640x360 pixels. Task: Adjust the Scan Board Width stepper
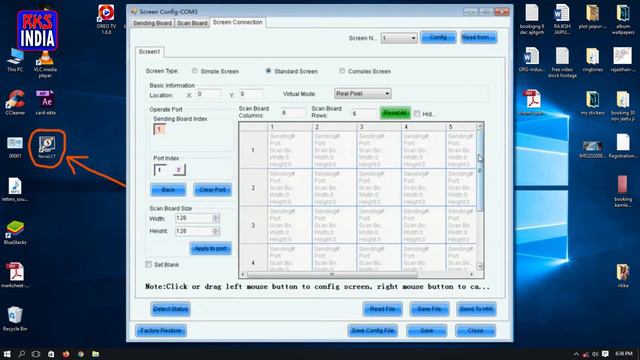pyautogui.click(x=216, y=218)
